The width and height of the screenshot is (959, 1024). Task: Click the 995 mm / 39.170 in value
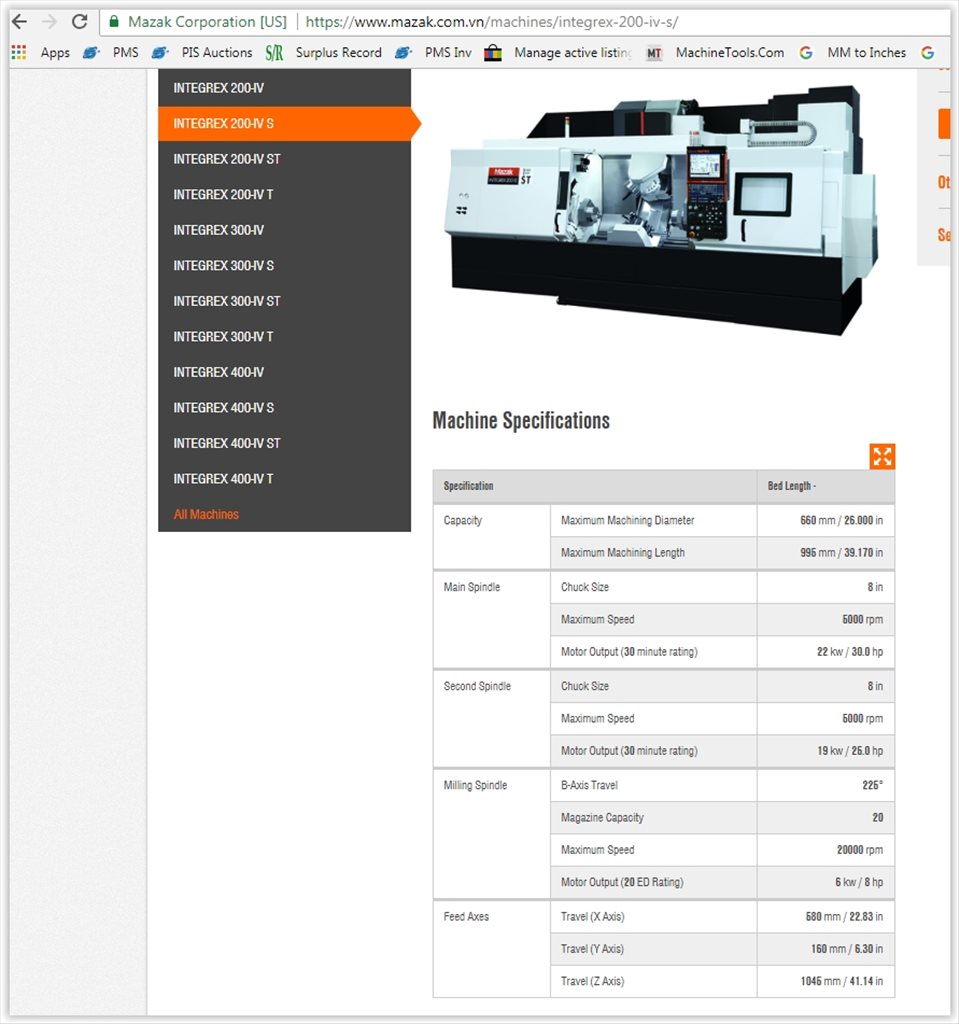[841, 552]
